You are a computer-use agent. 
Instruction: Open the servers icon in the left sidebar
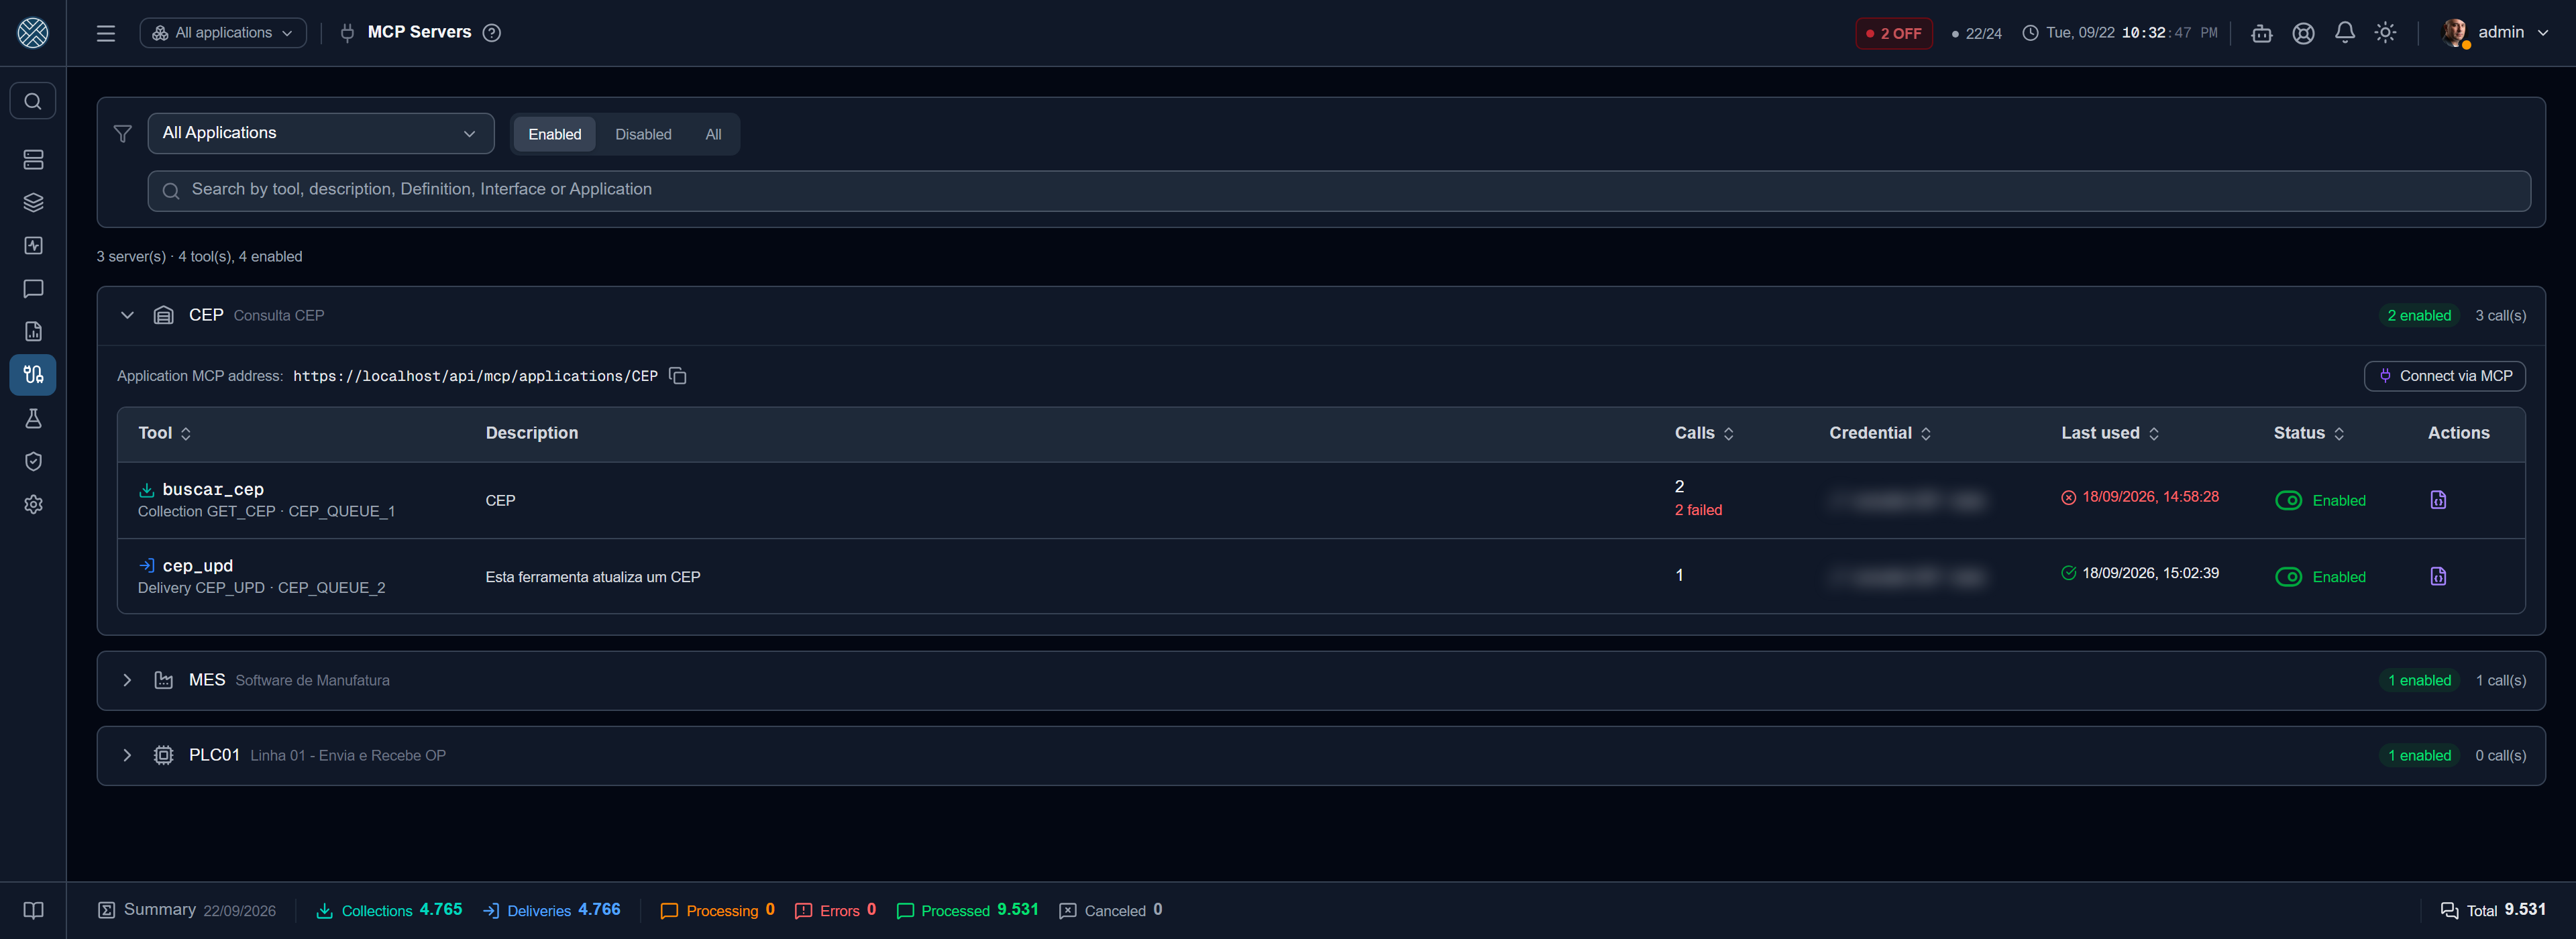click(33, 160)
